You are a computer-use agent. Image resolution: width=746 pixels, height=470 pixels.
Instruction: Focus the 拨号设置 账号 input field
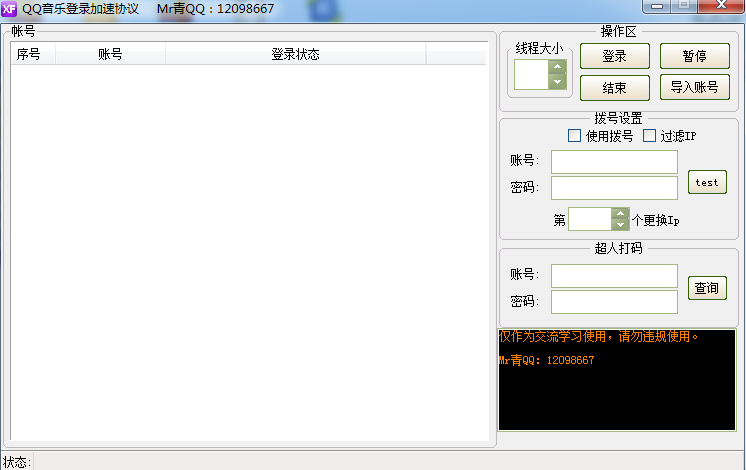tap(614, 162)
